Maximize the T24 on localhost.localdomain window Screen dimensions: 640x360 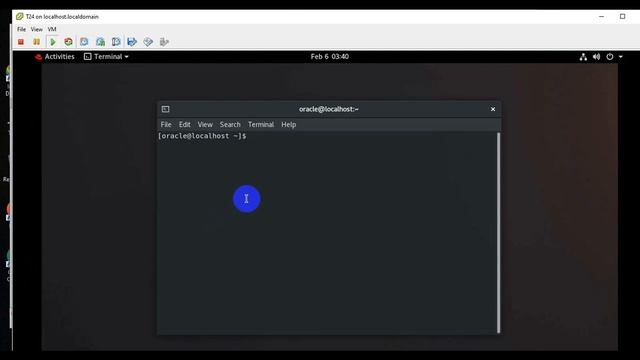pyautogui.click(x=622, y=16)
